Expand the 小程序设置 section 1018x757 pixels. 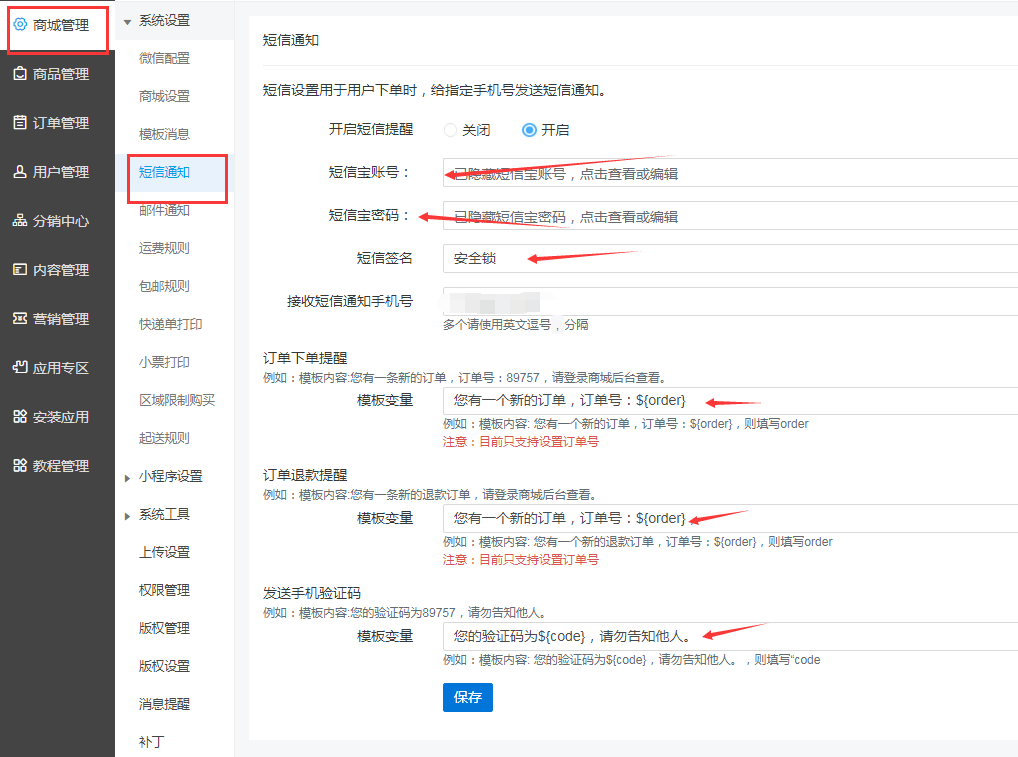tap(127, 477)
